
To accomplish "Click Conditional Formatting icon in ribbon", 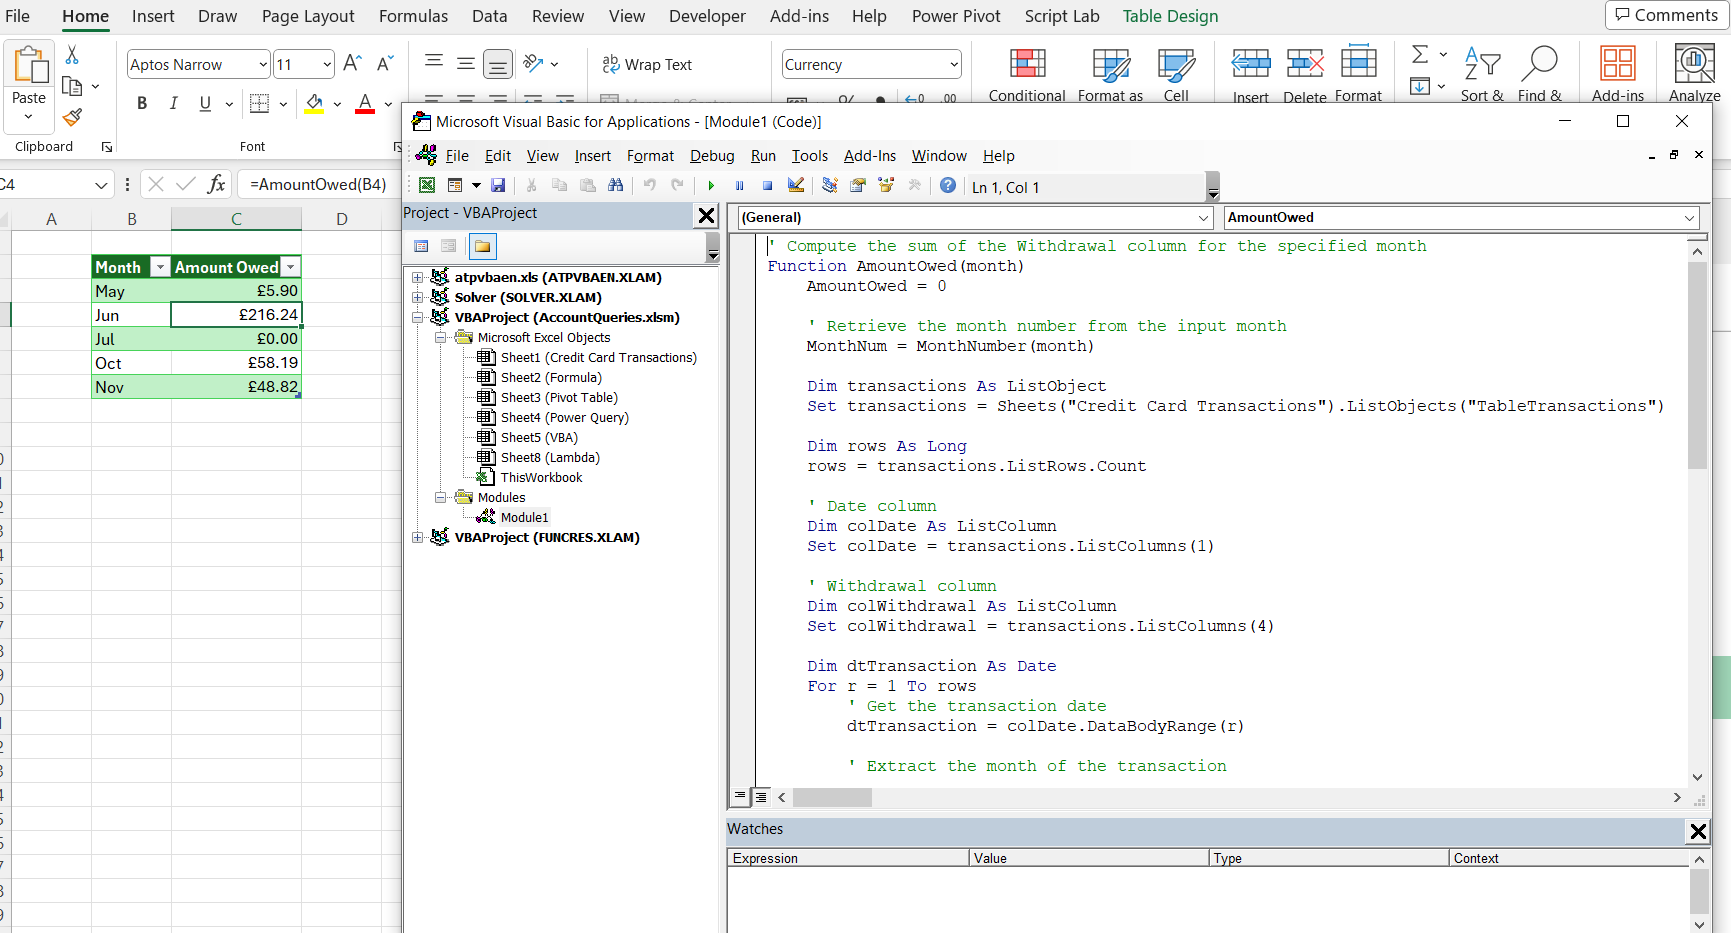I will [x=1027, y=74].
